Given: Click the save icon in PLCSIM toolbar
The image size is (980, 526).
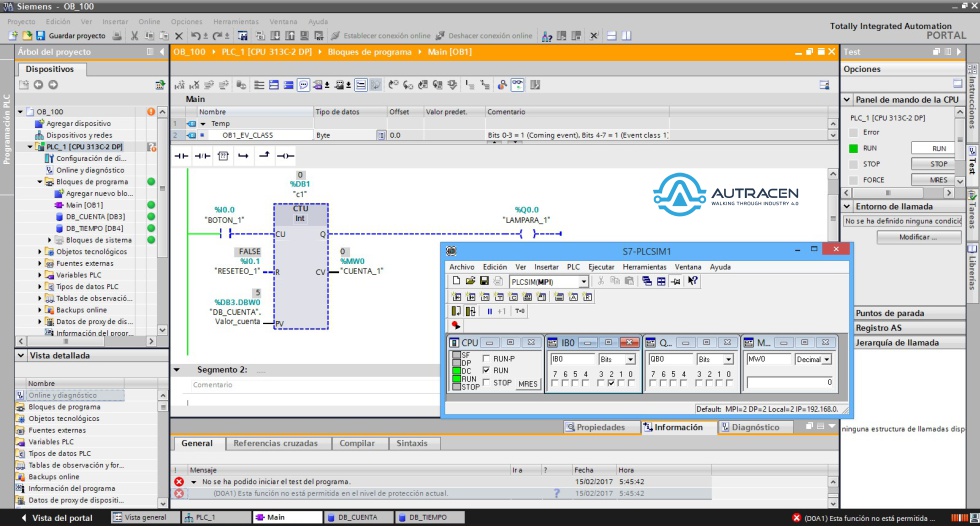Looking at the screenshot, I should click(484, 281).
